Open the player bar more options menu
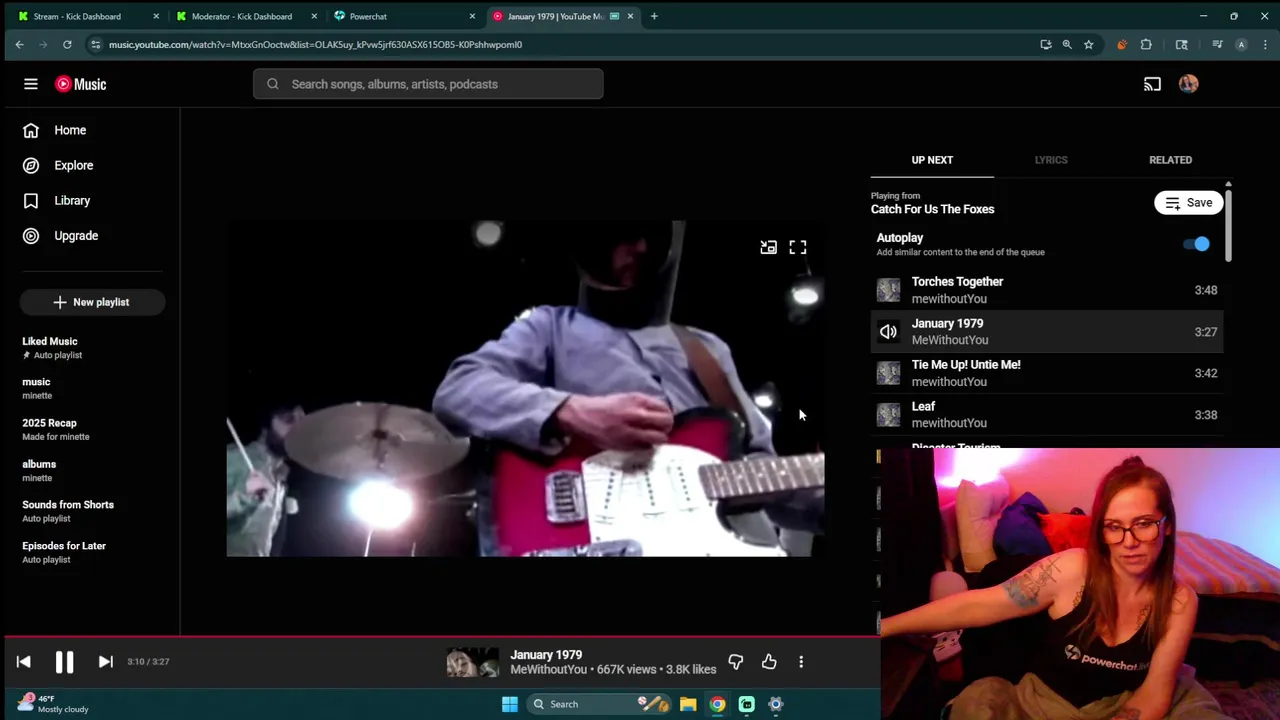This screenshot has width=1280, height=720. point(801,662)
